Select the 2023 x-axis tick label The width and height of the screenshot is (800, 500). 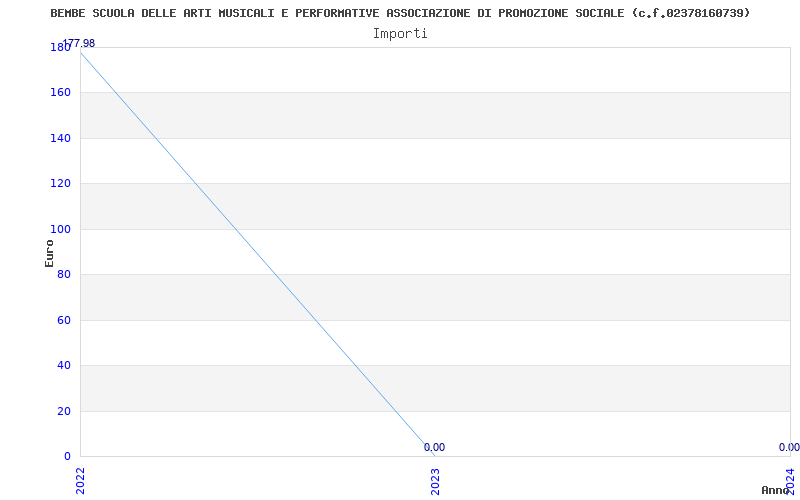point(435,481)
